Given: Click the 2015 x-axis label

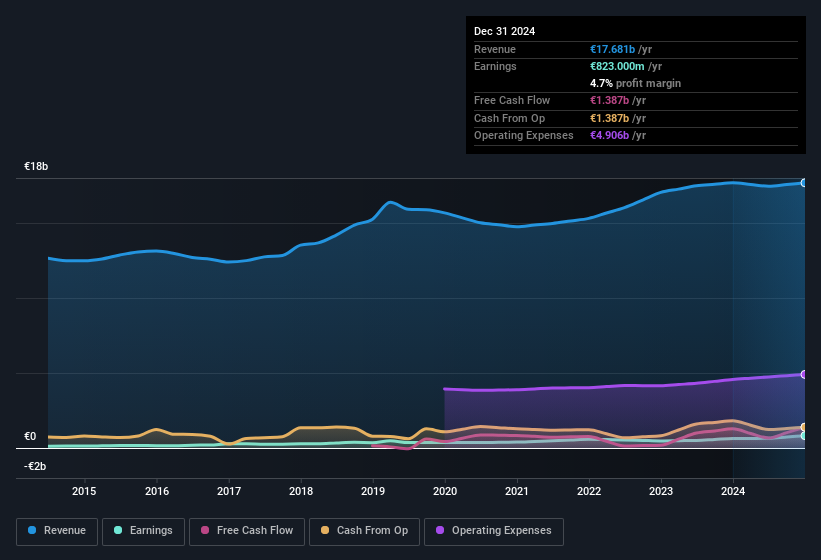Looking at the screenshot, I should (84, 491).
